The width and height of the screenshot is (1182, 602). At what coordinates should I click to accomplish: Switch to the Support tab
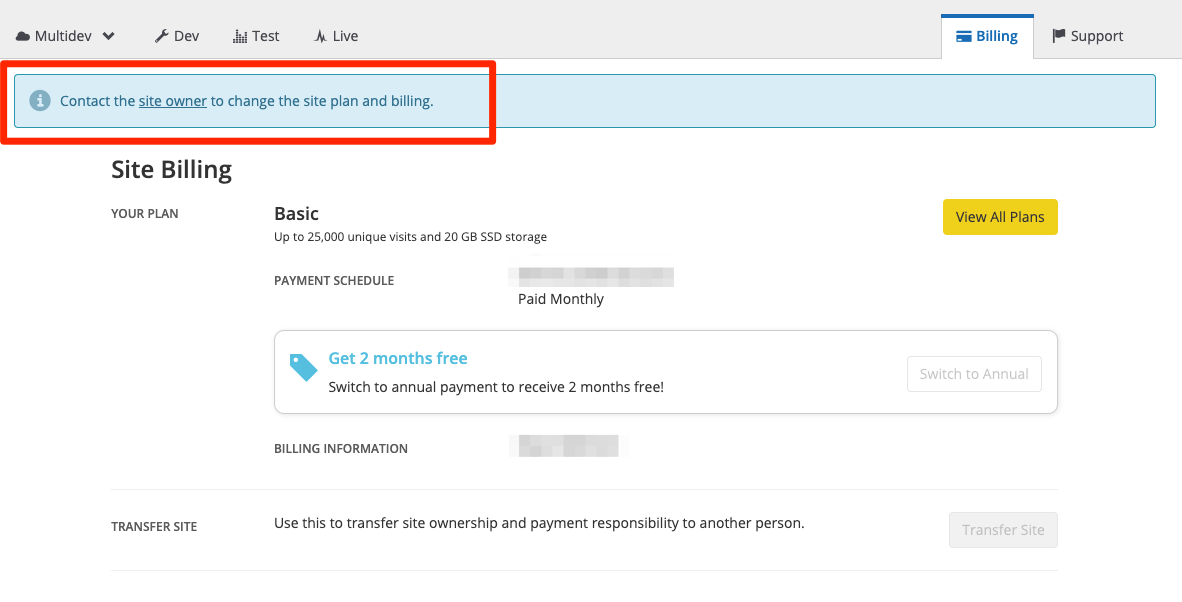pyautogui.click(x=1088, y=35)
